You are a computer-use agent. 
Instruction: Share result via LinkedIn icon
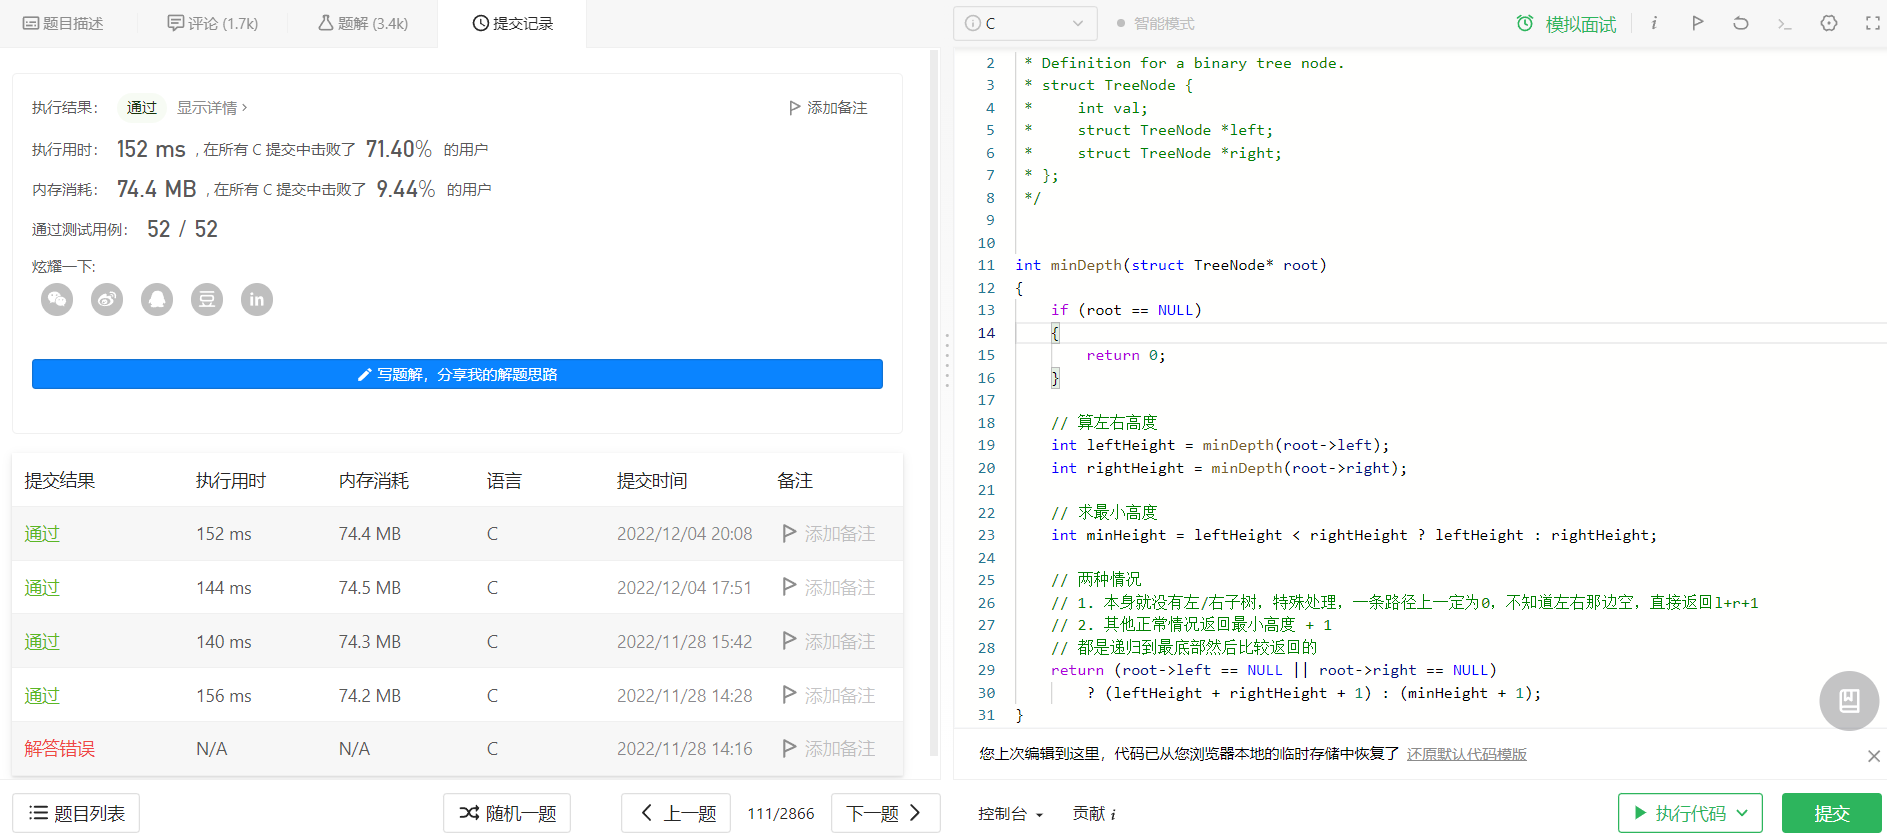(257, 299)
